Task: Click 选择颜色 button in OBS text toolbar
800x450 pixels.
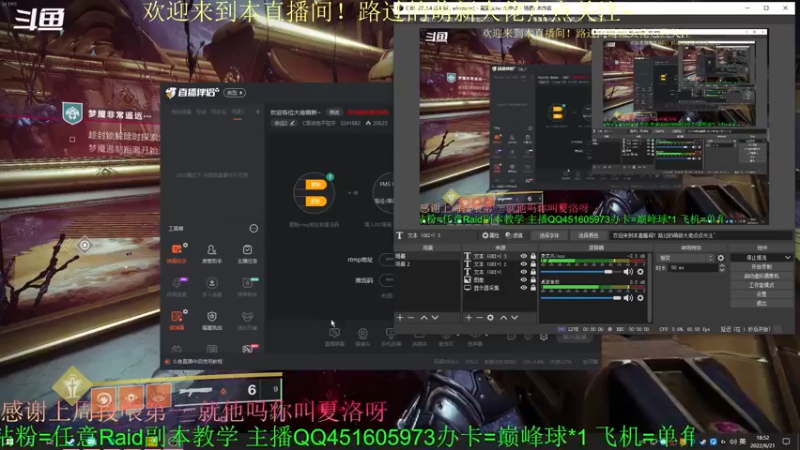Action: pos(588,235)
